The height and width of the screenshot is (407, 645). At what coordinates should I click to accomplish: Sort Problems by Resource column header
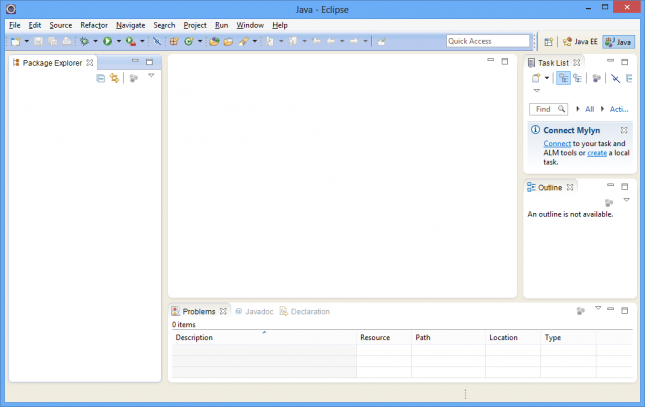pyautogui.click(x=384, y=337)
